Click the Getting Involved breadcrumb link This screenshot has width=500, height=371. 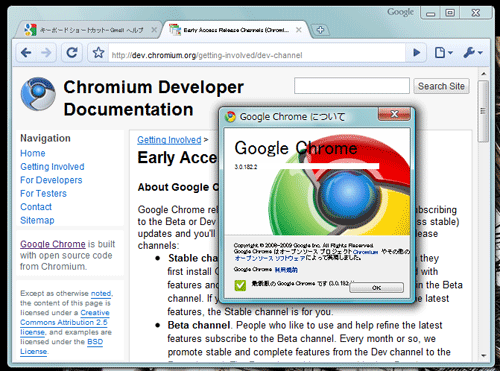(x=169, y=140)
